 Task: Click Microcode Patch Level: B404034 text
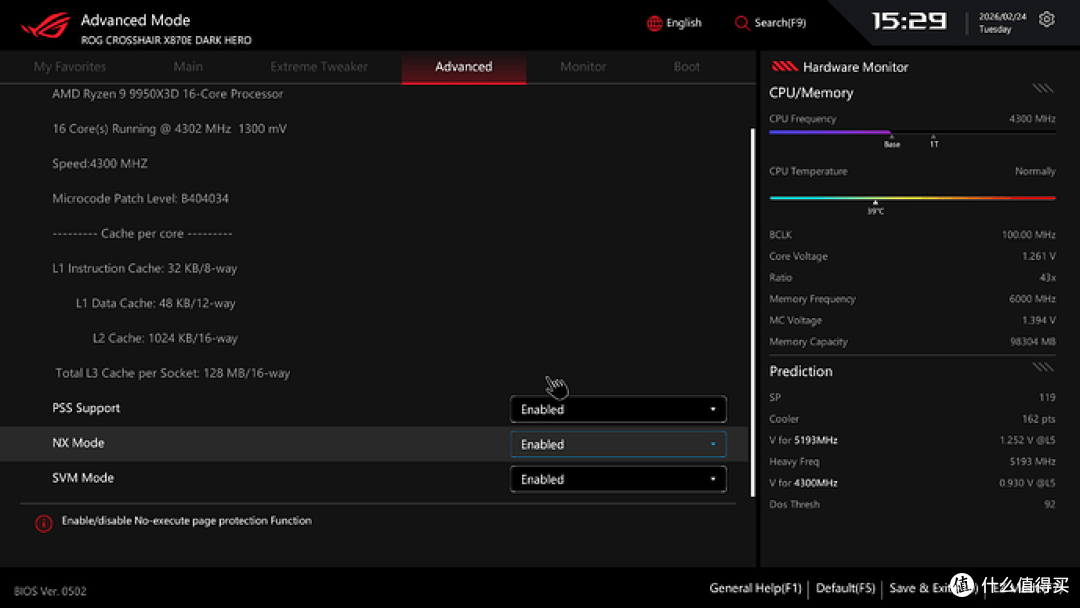pos(141,198)
